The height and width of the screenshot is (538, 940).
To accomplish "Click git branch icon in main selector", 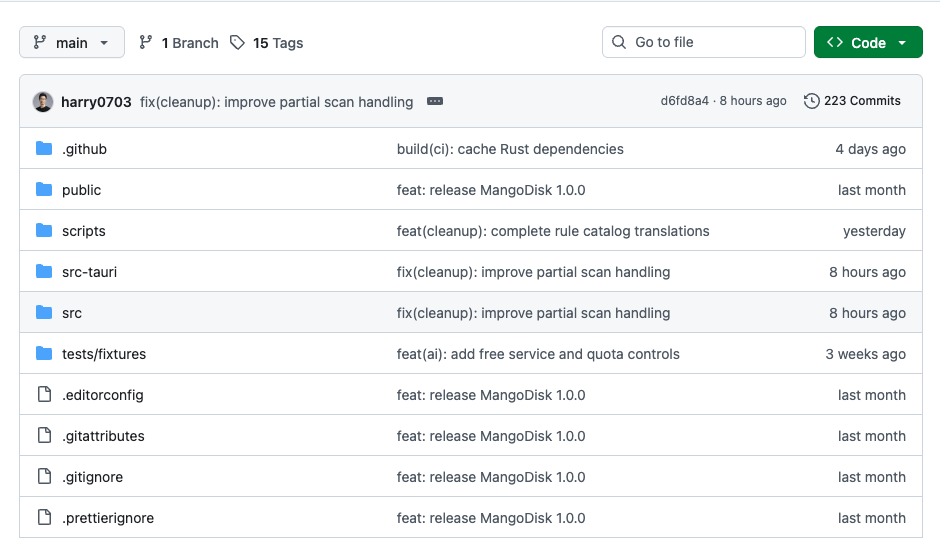I will pos(40,42).
